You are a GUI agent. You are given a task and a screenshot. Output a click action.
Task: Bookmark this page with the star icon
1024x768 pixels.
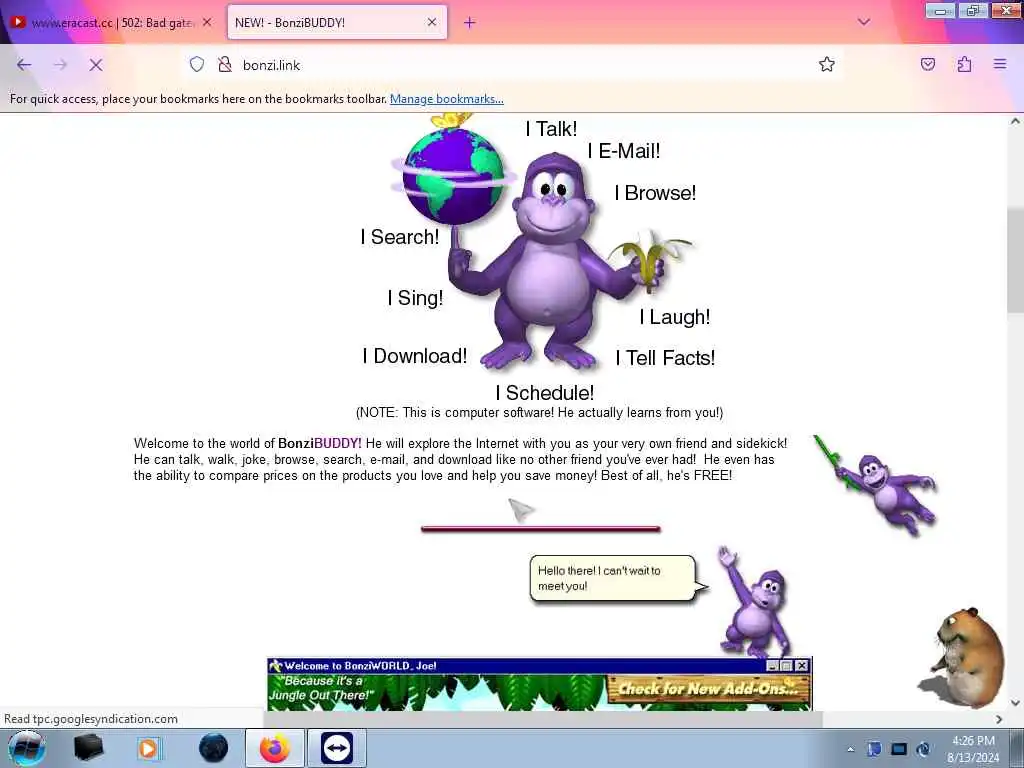tap(827, 64)
